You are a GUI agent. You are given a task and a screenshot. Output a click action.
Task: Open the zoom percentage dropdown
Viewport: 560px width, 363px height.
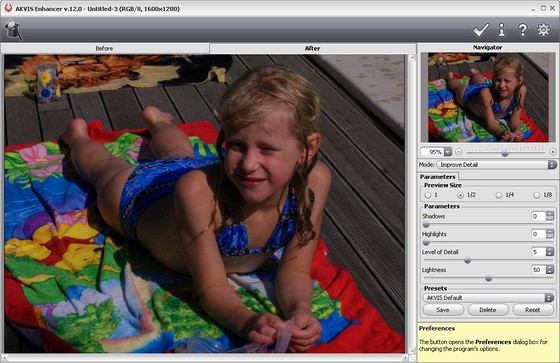click(448, 152)
